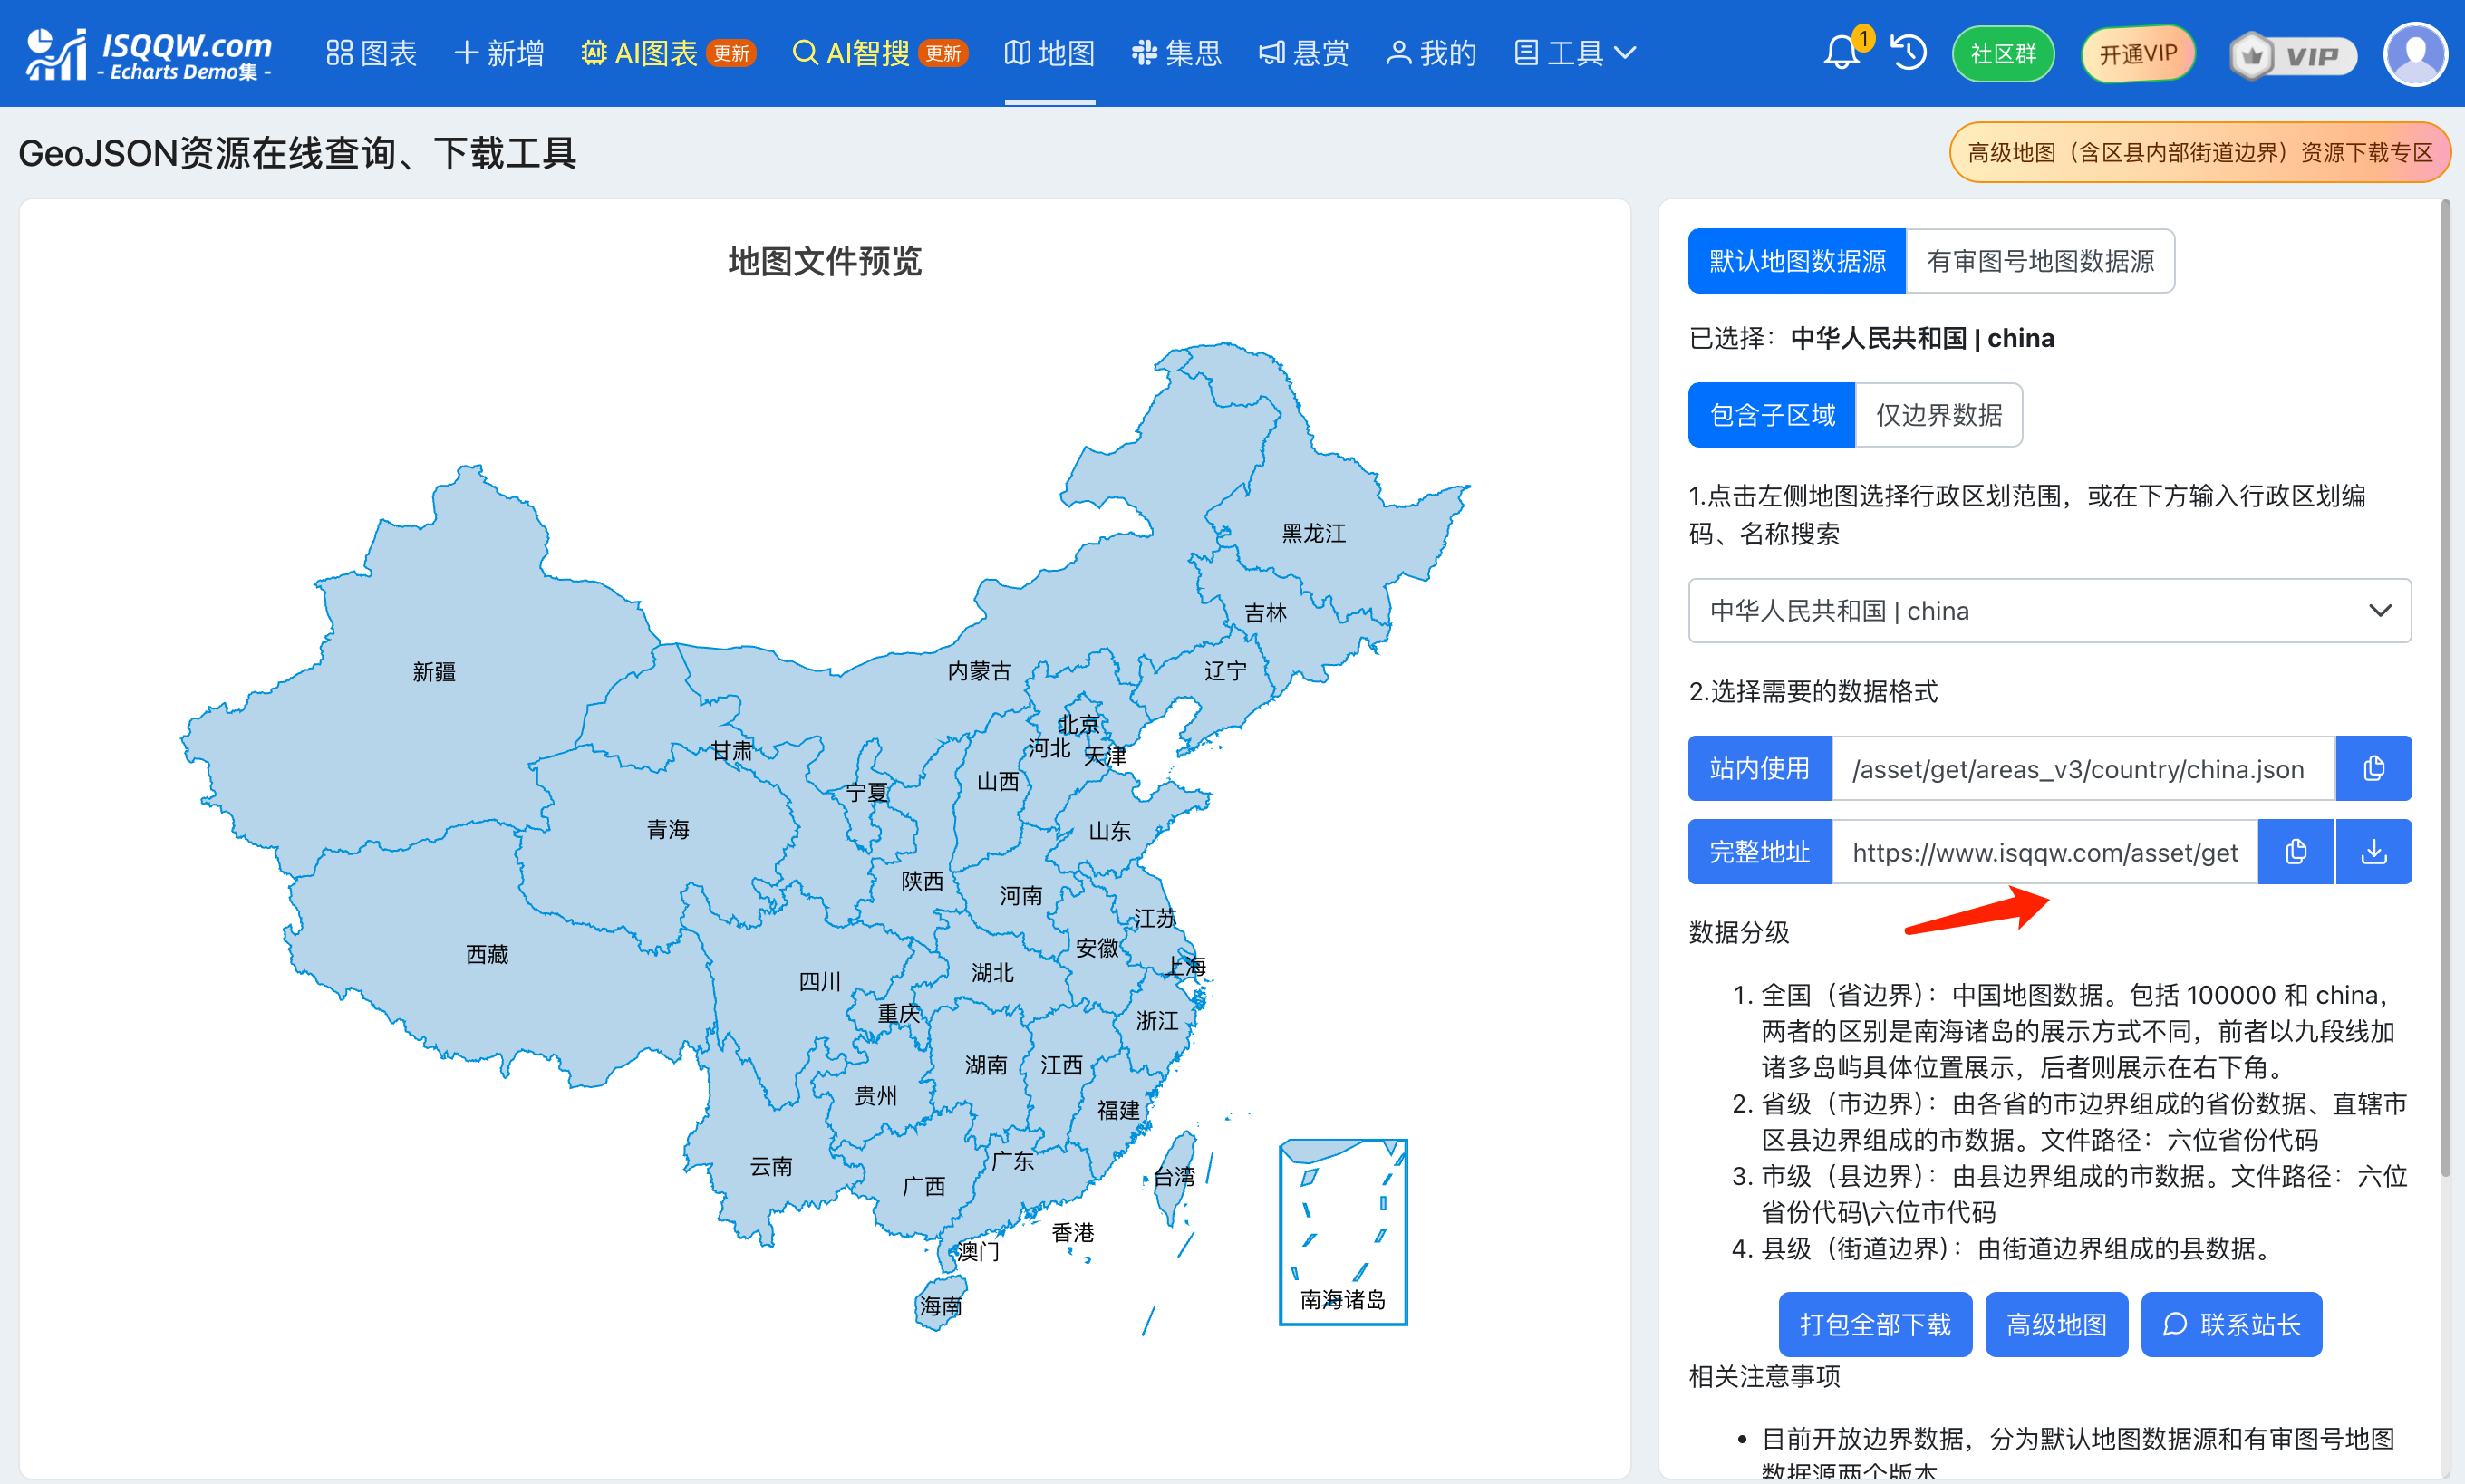Click the user avatar icon
The height and width of the screenshot is (1484, 2465).
coord(2414,54)
